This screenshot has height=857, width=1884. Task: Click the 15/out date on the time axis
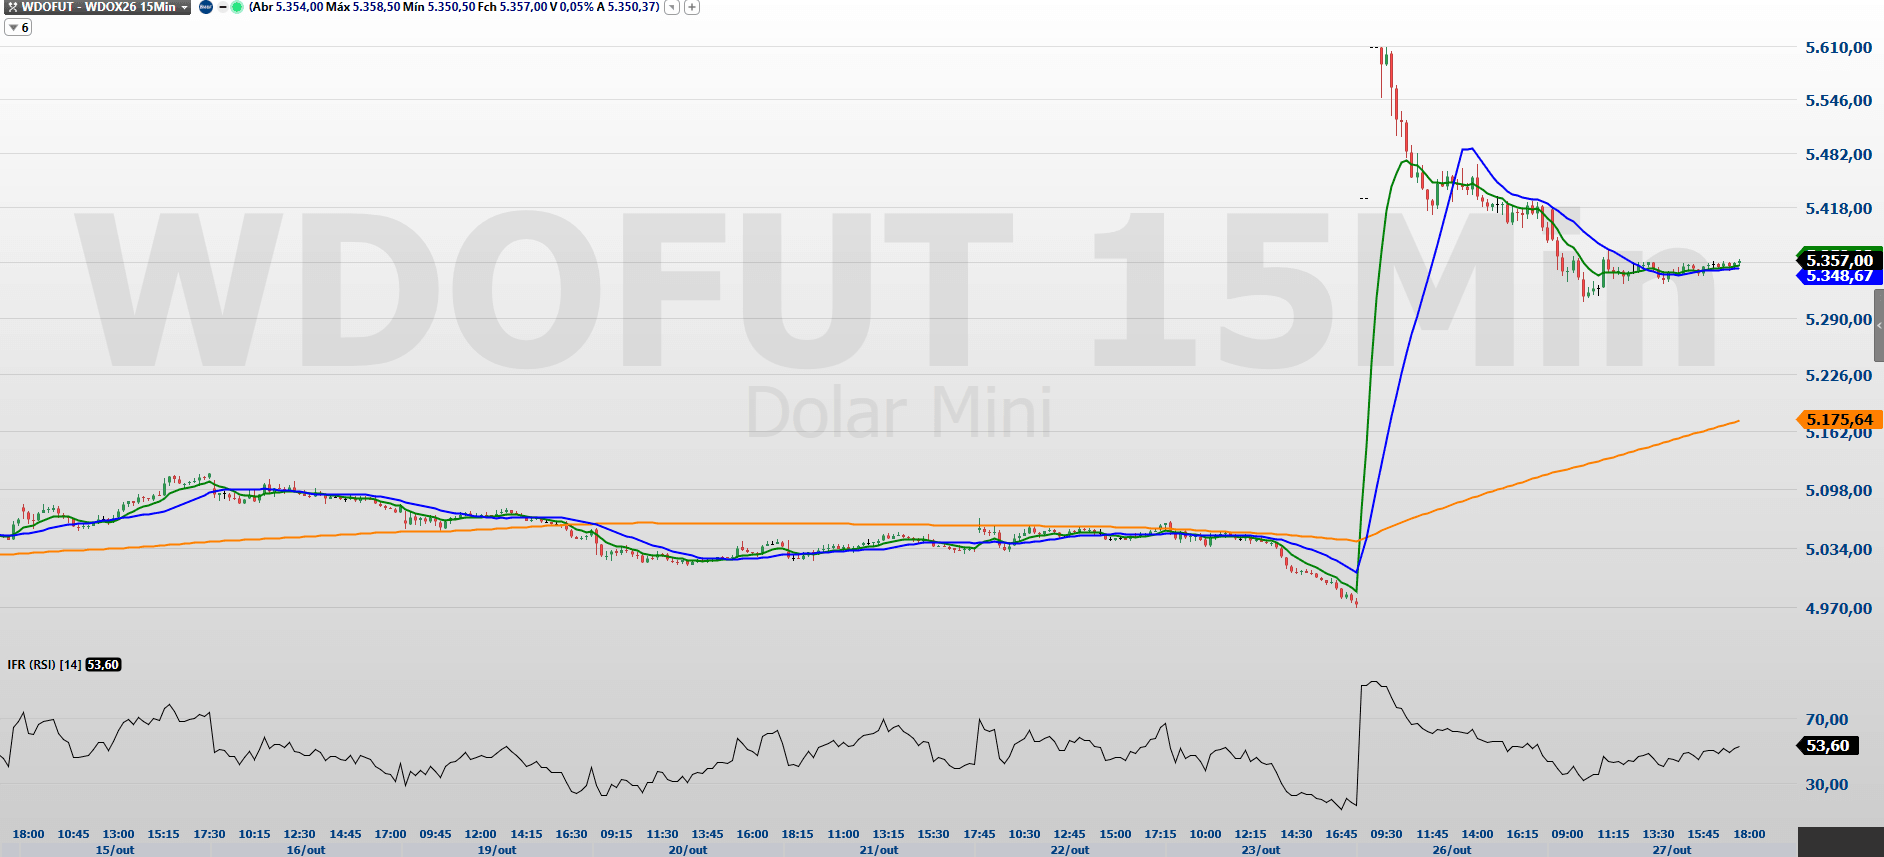tap(115, 850)
